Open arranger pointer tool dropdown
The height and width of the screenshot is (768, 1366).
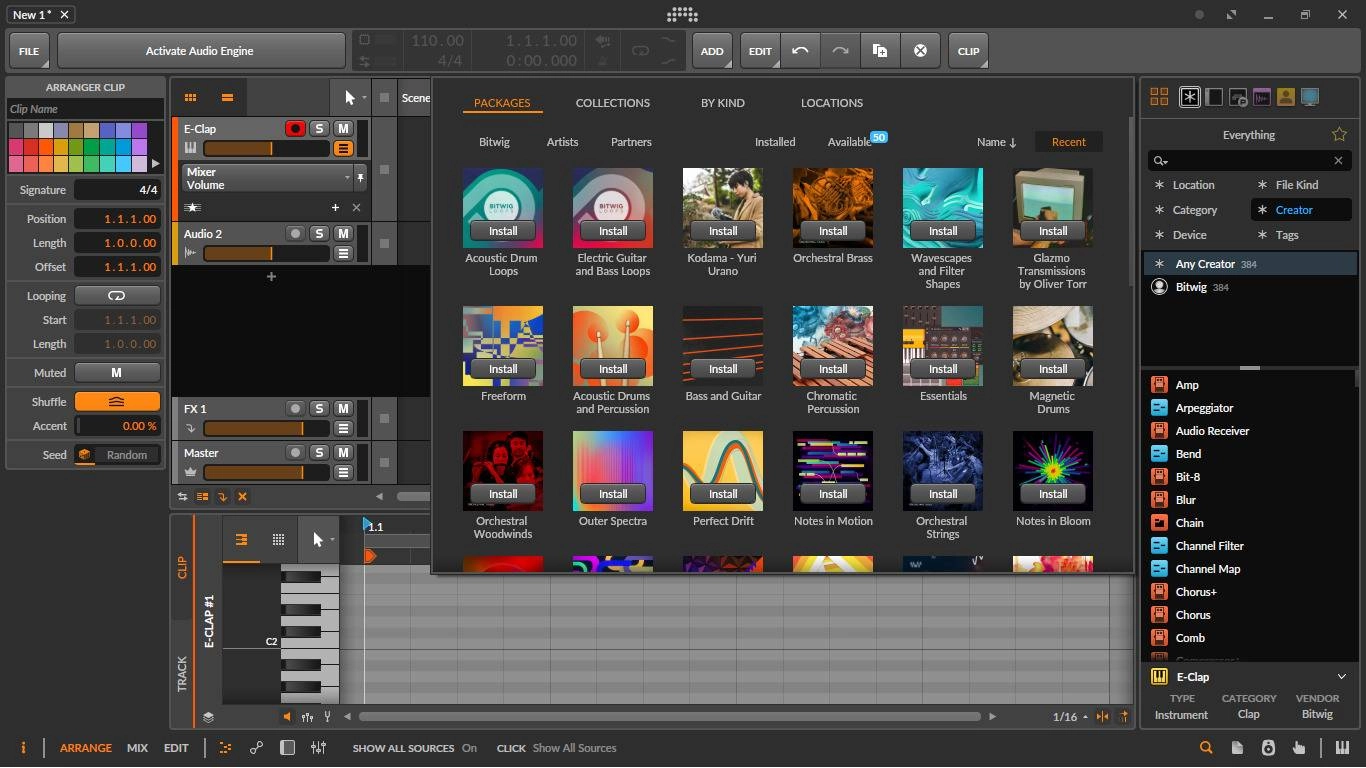click(365, 98)
